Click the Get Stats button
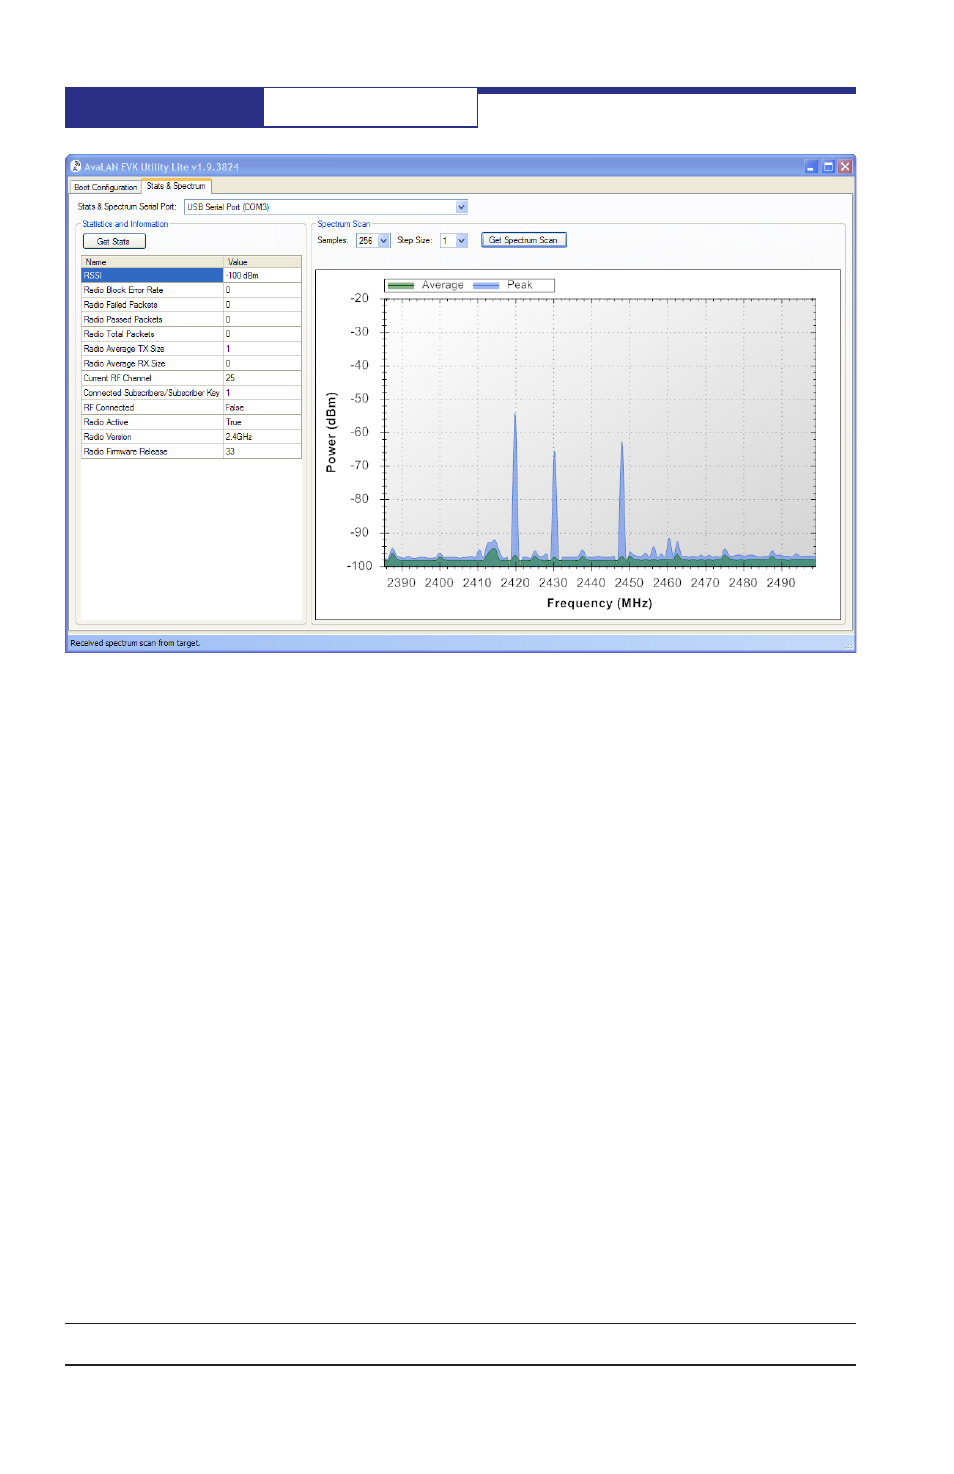Screen dimensions: 954x1474 (114, 241)
